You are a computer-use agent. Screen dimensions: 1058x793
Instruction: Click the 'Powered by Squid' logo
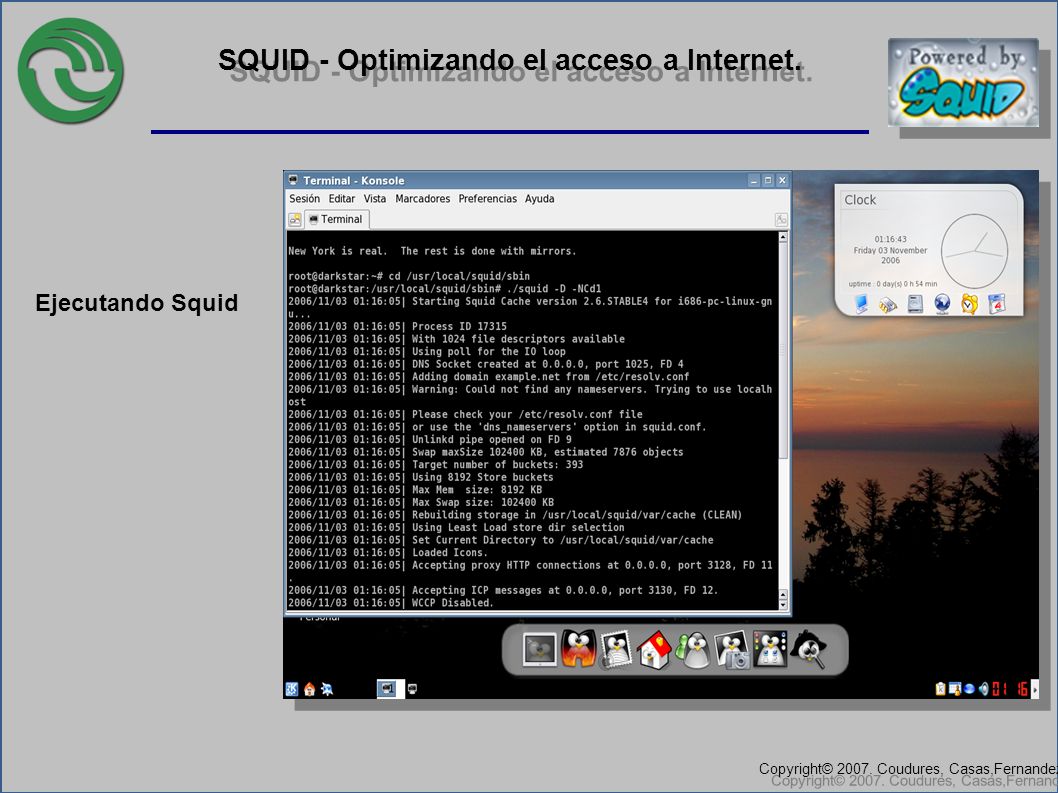pyautogui.click(x=963, y=82)
